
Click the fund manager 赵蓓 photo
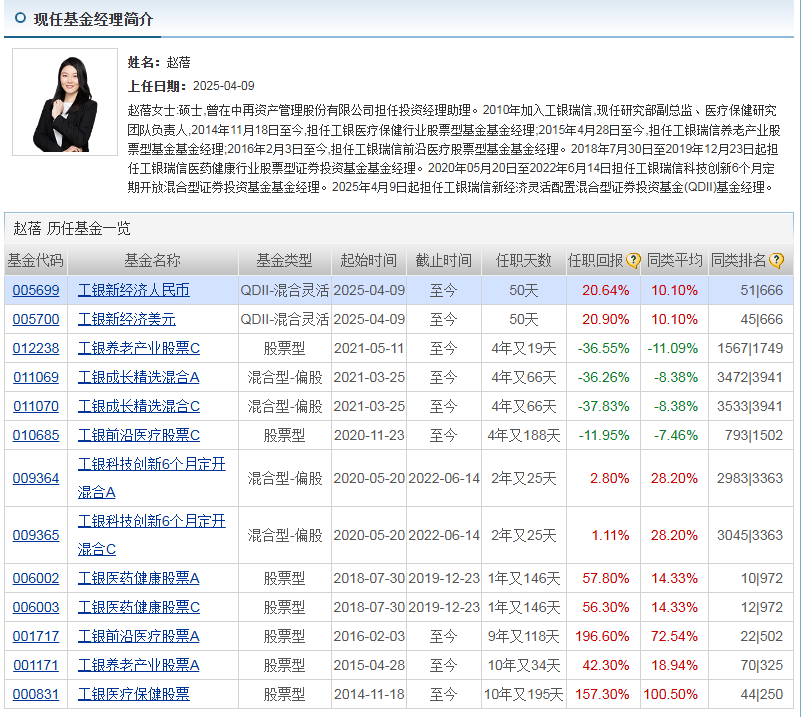65,102
